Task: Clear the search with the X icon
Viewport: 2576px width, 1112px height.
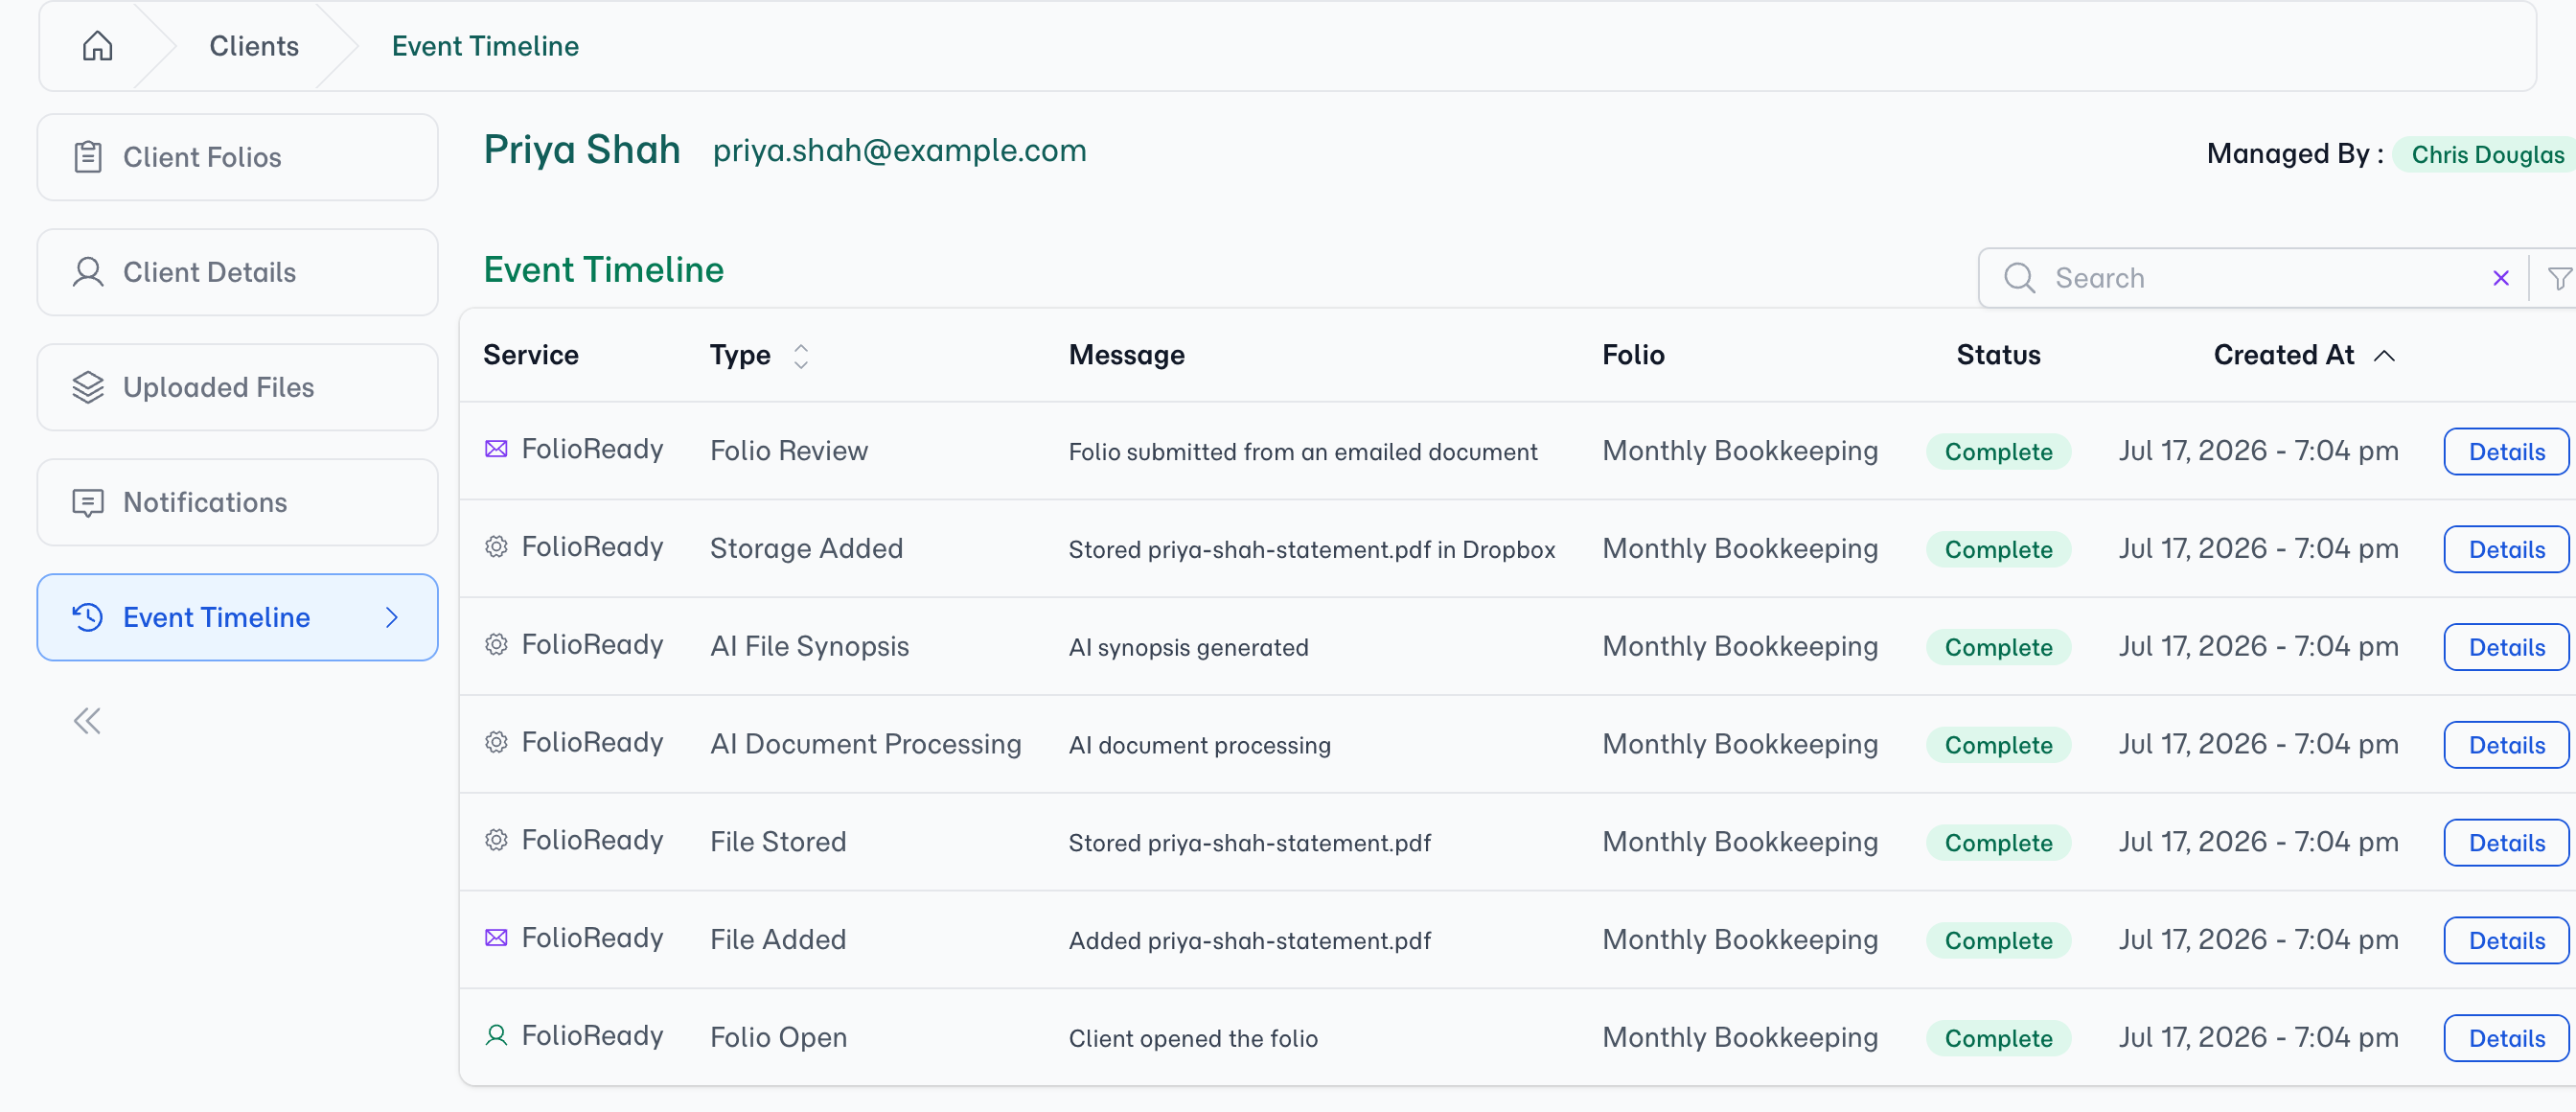Action: [2500, 278]
